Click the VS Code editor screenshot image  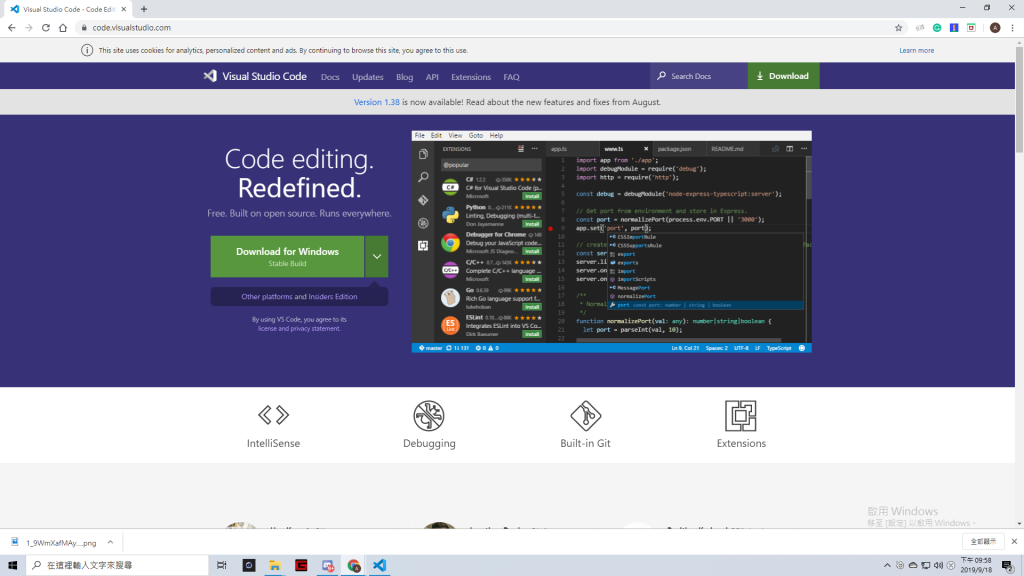(x=611, y=242)
